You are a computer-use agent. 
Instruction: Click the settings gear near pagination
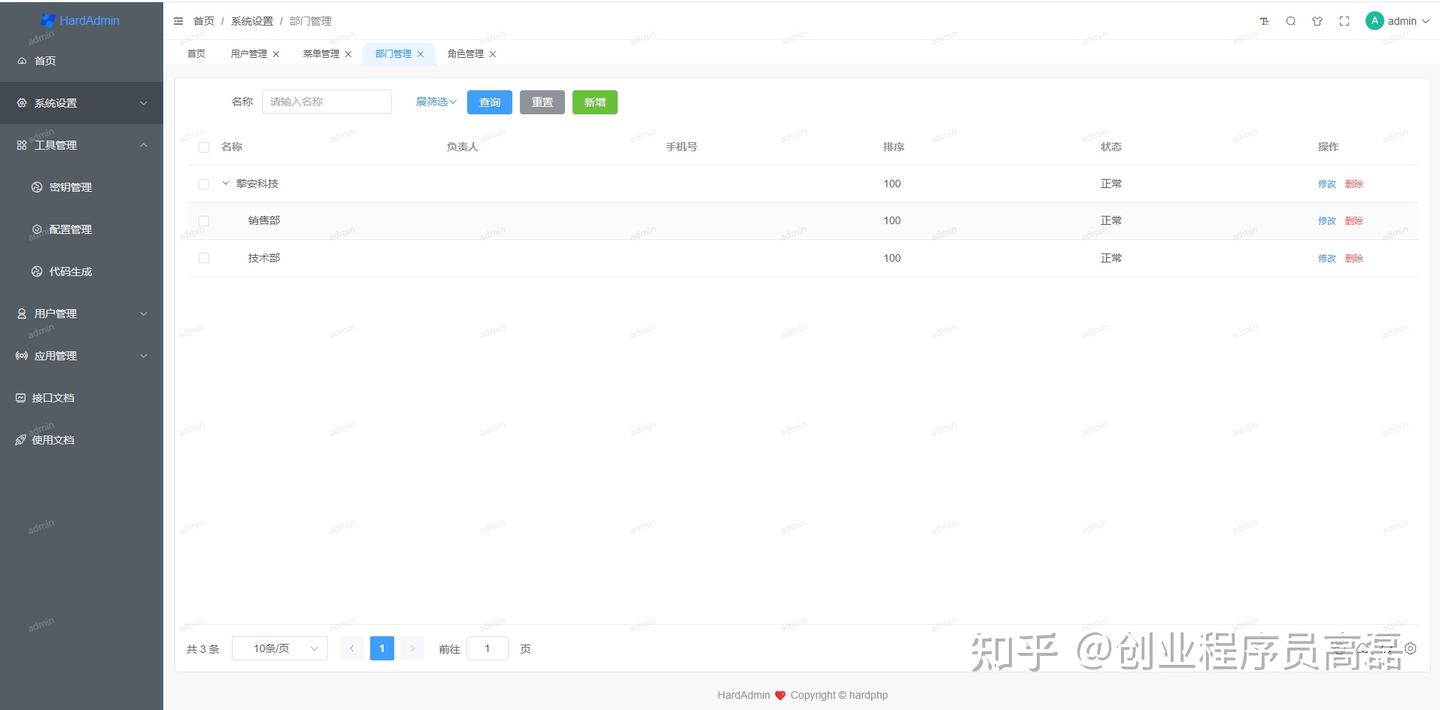tap(1411, 648)
